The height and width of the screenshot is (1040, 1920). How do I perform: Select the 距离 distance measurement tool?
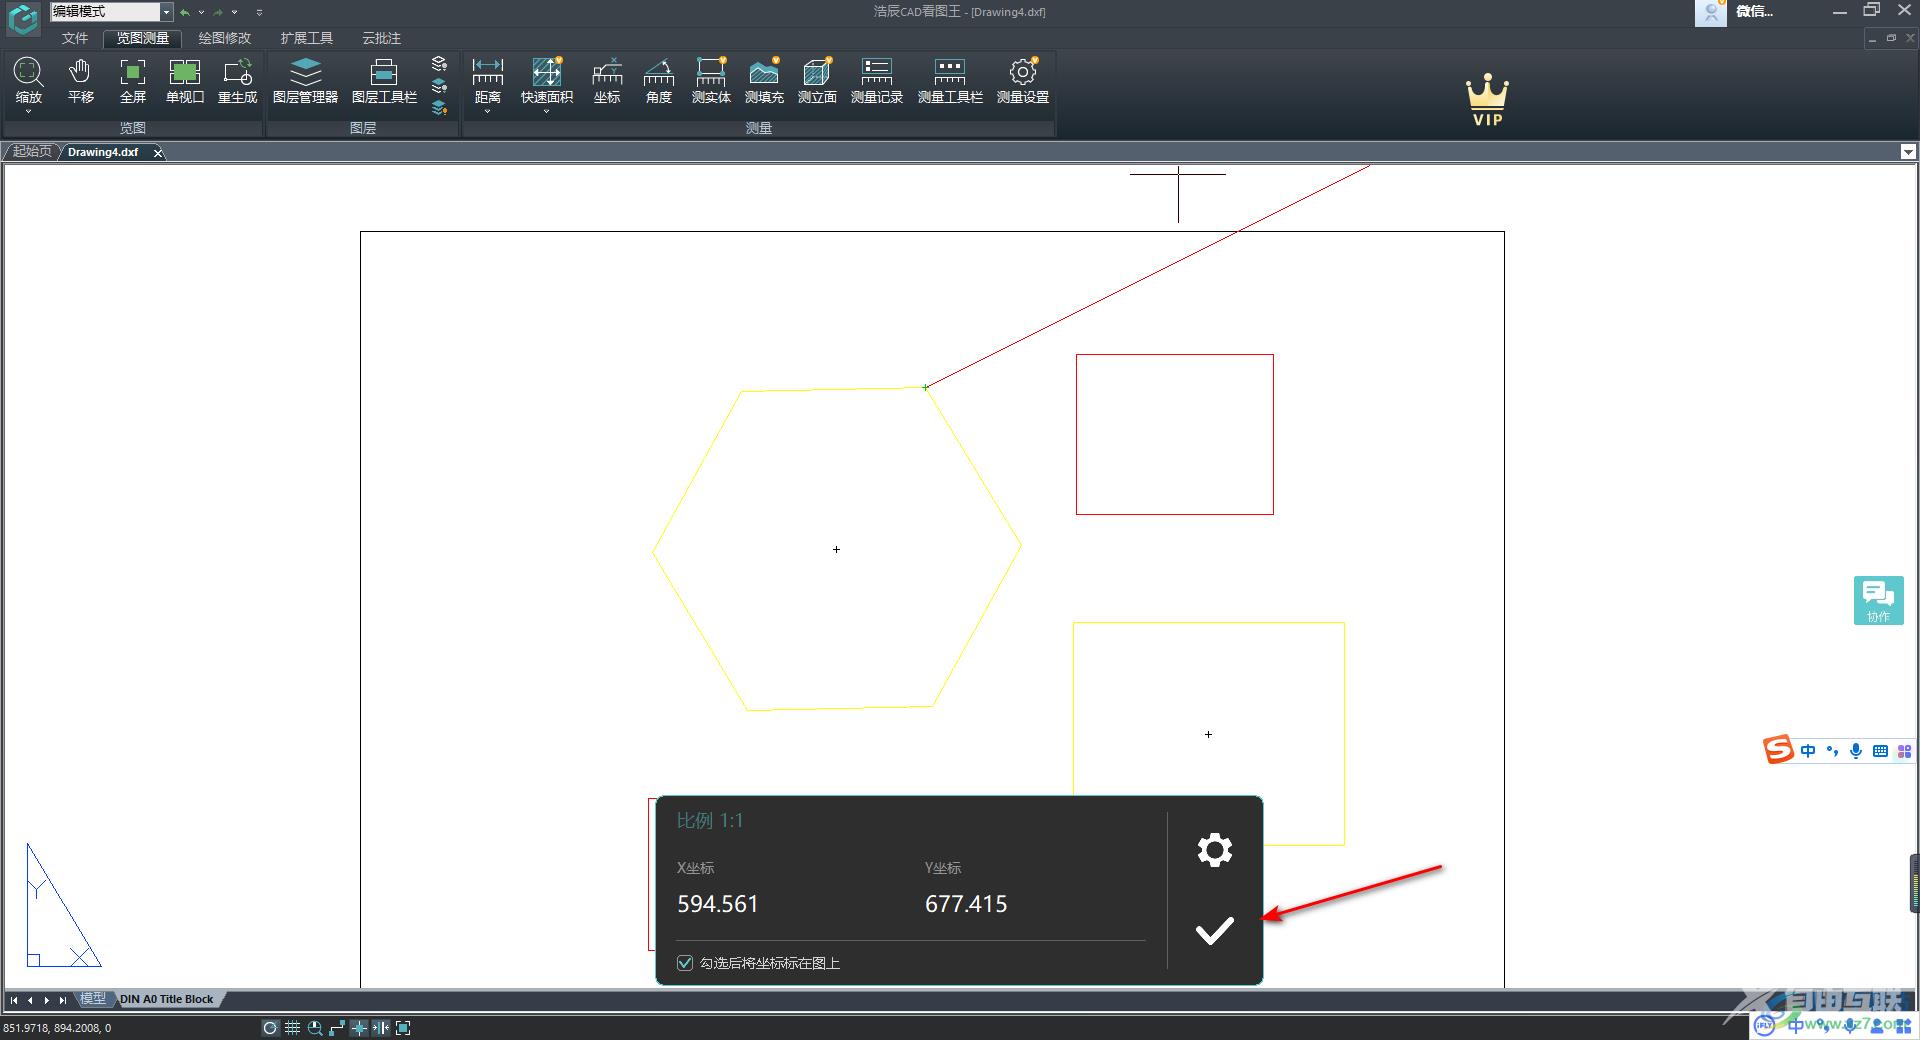pos(487,80)
